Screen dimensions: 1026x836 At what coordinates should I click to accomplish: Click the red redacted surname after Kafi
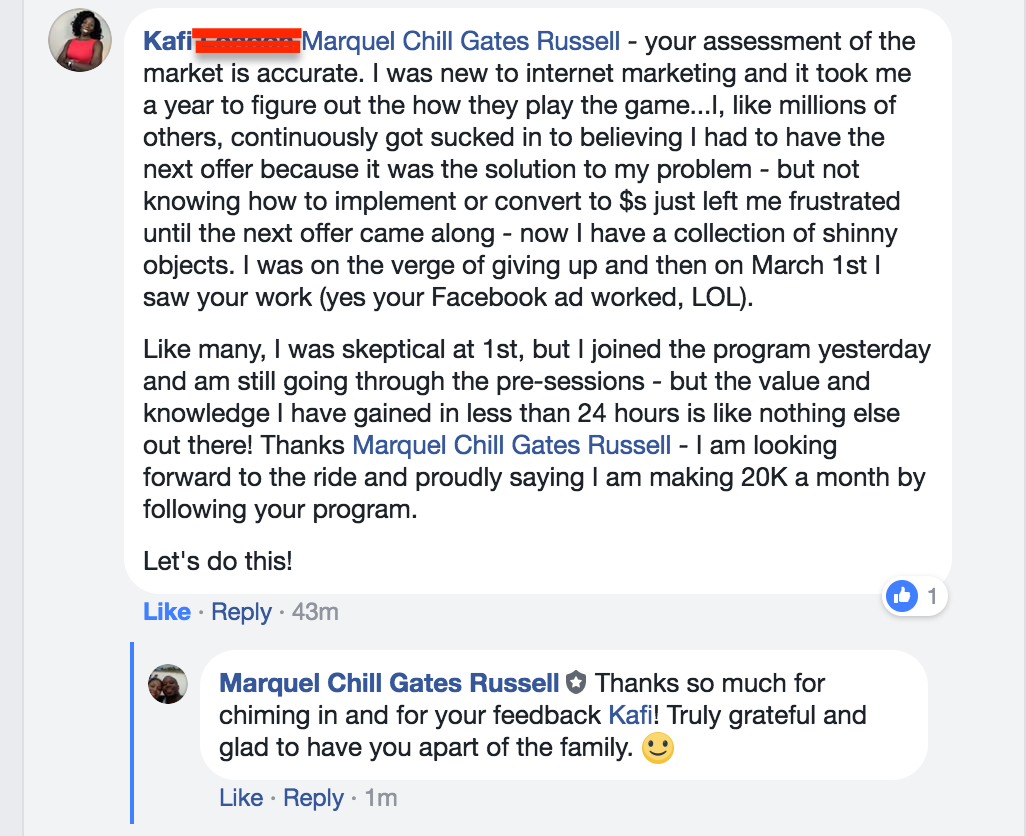click(x=247, y=41)
